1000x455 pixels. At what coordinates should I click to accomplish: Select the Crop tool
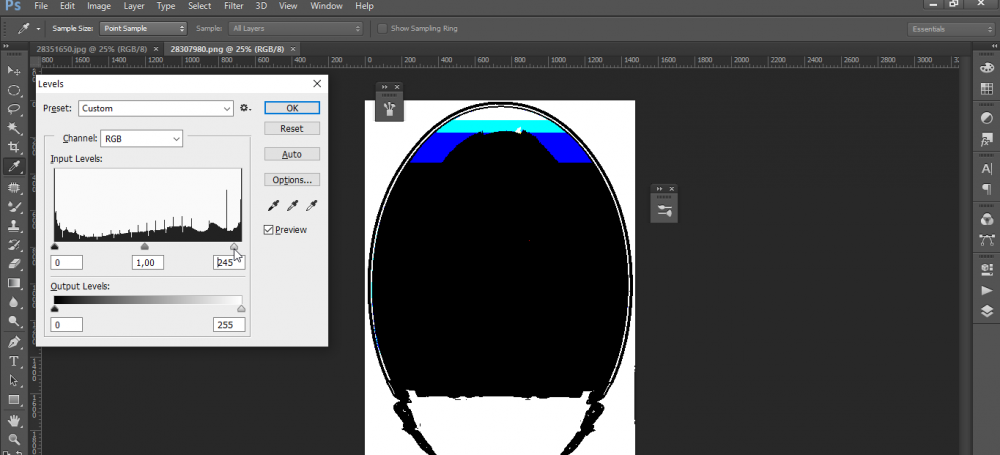click(x=14, y=147)
